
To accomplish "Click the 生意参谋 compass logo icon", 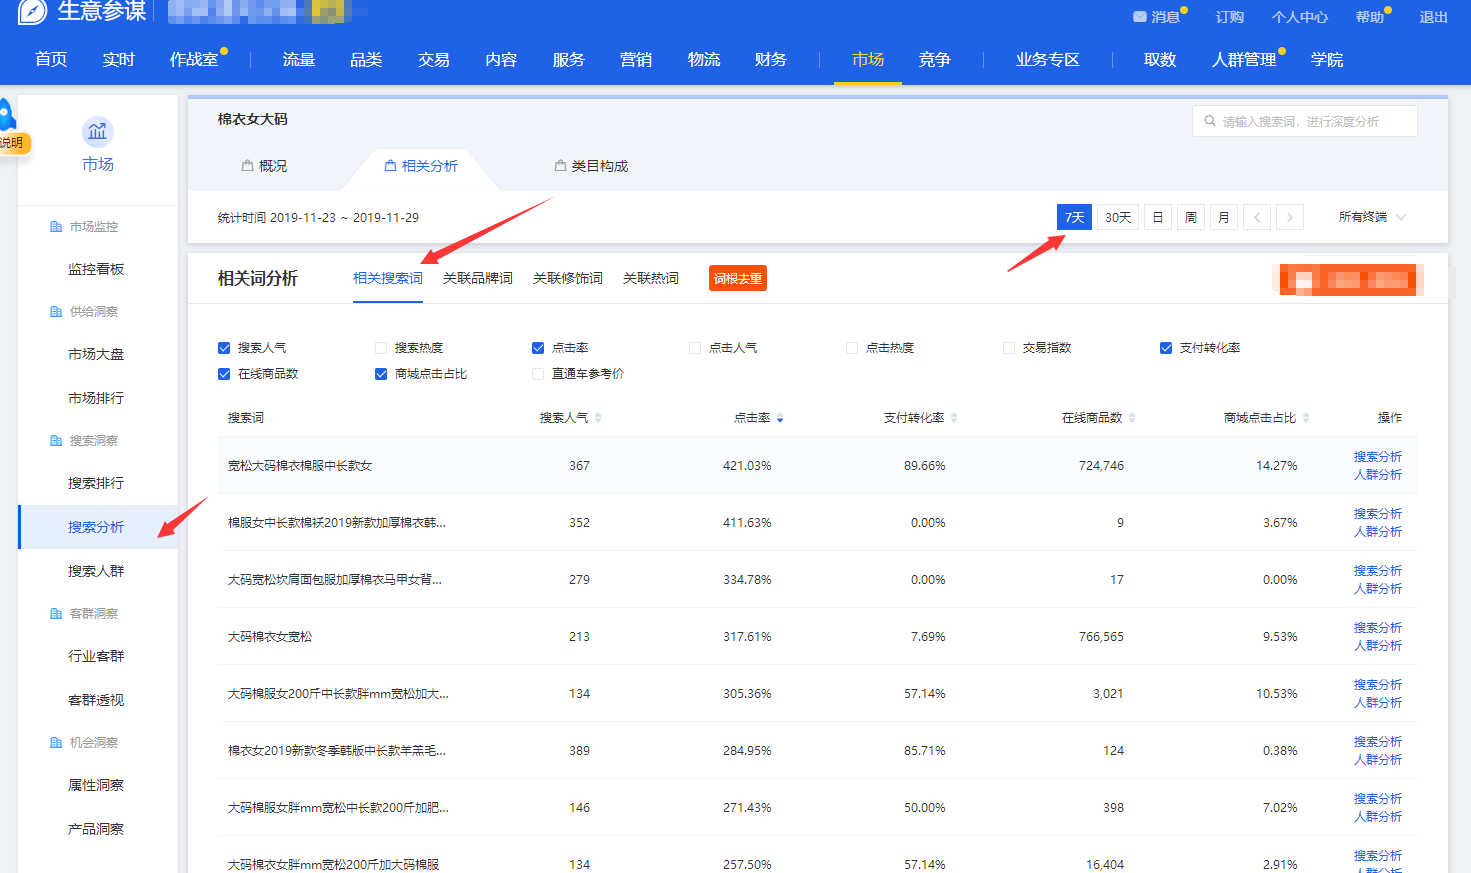I will pos(32,12).
